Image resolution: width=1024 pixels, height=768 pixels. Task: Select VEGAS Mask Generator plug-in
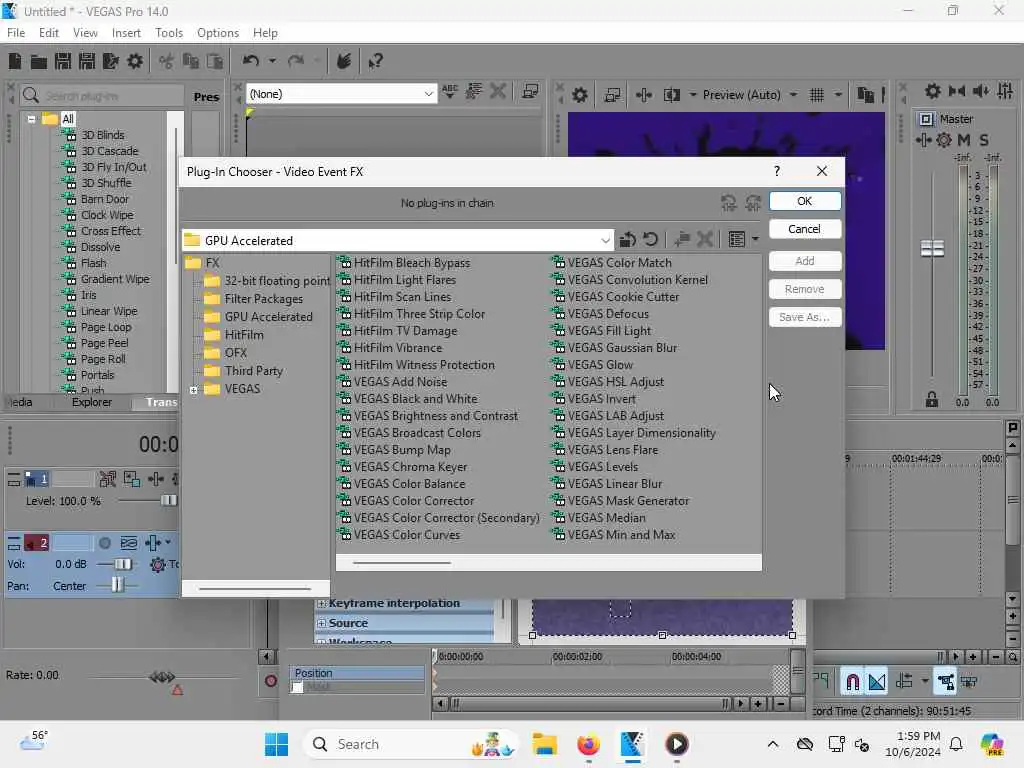628,501
